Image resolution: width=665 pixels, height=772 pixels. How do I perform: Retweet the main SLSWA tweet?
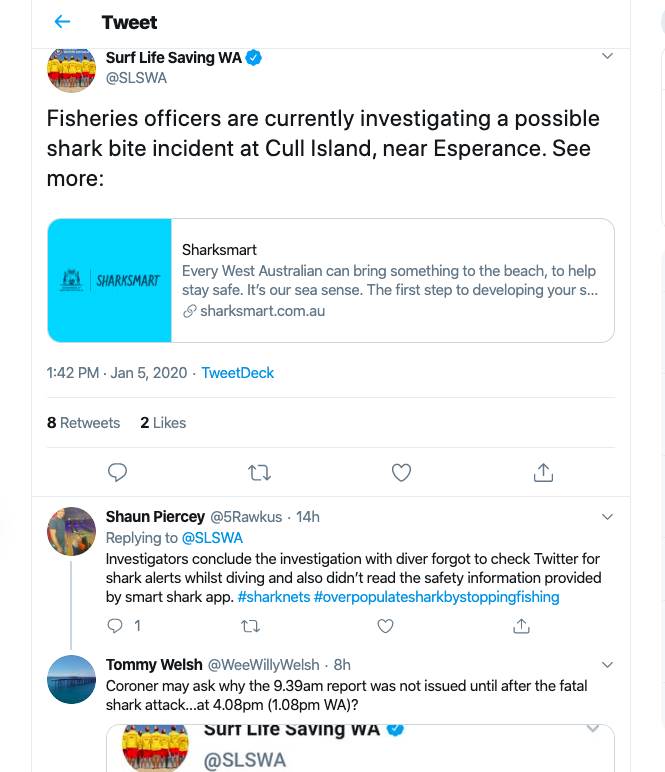pos(259,472)
